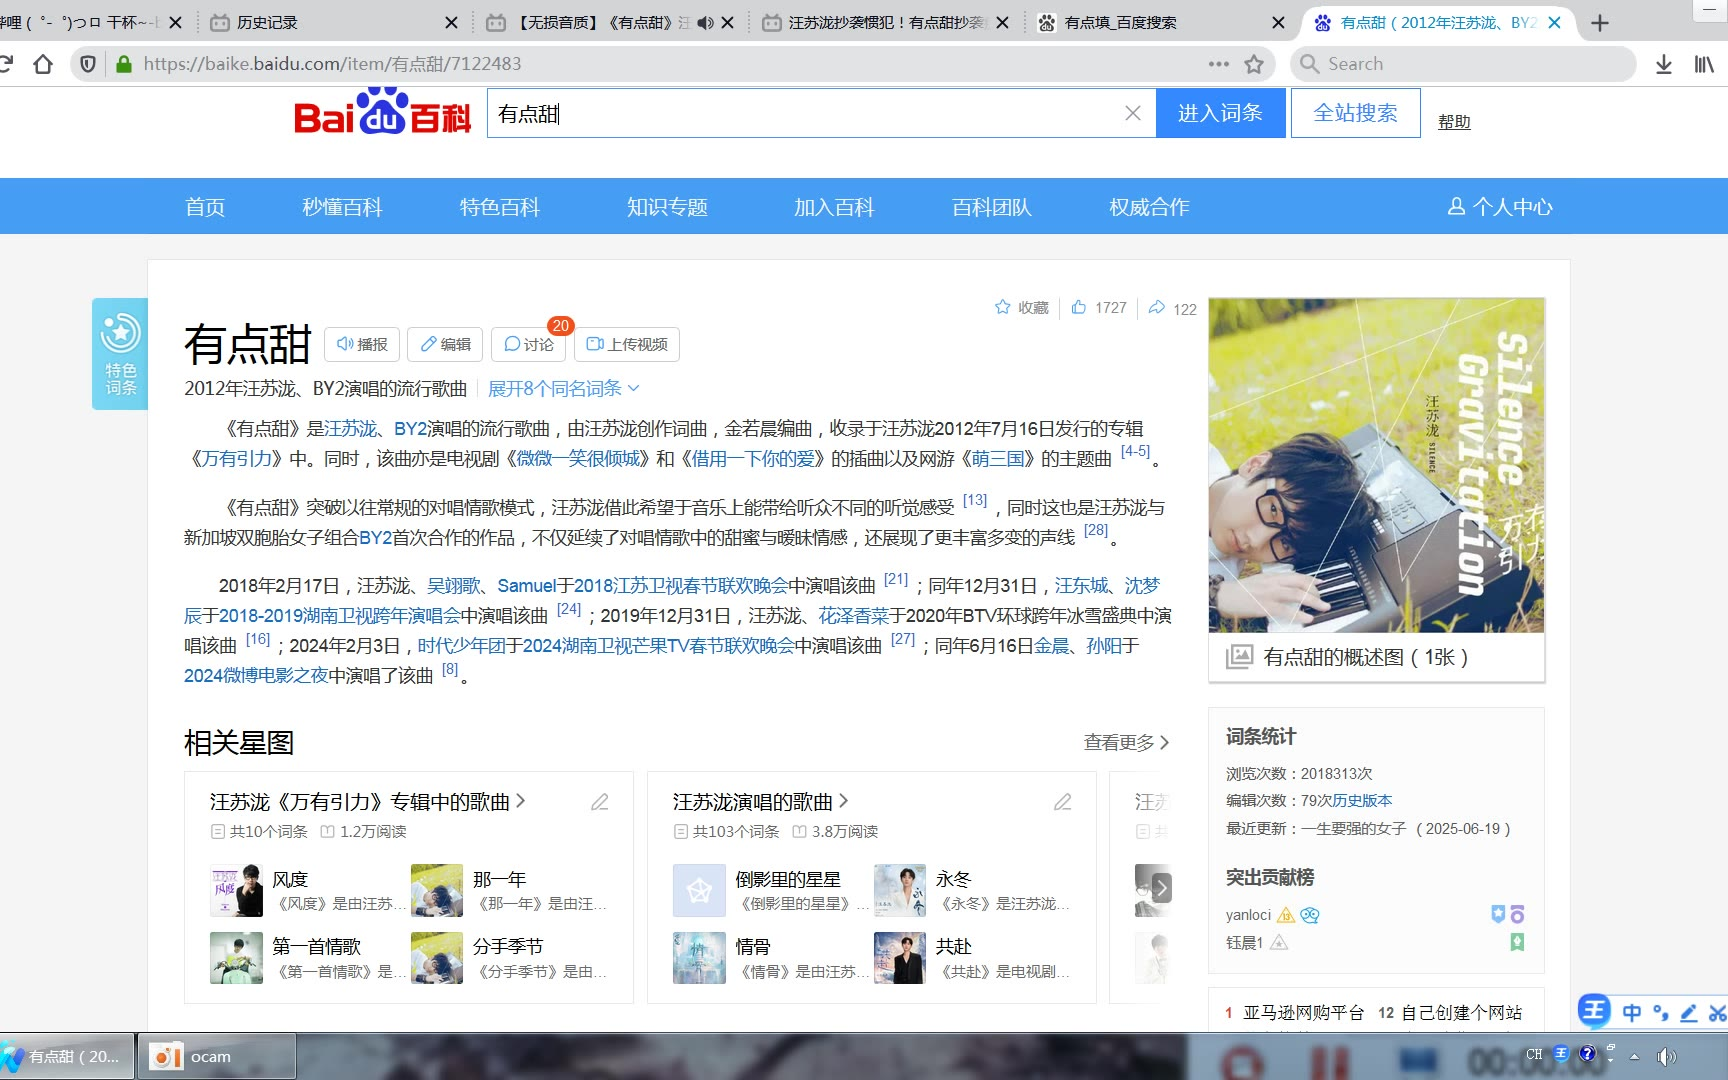Open the 特色百科 nav item
This screenshot has width=1728, height=1080.
(500, 207)
